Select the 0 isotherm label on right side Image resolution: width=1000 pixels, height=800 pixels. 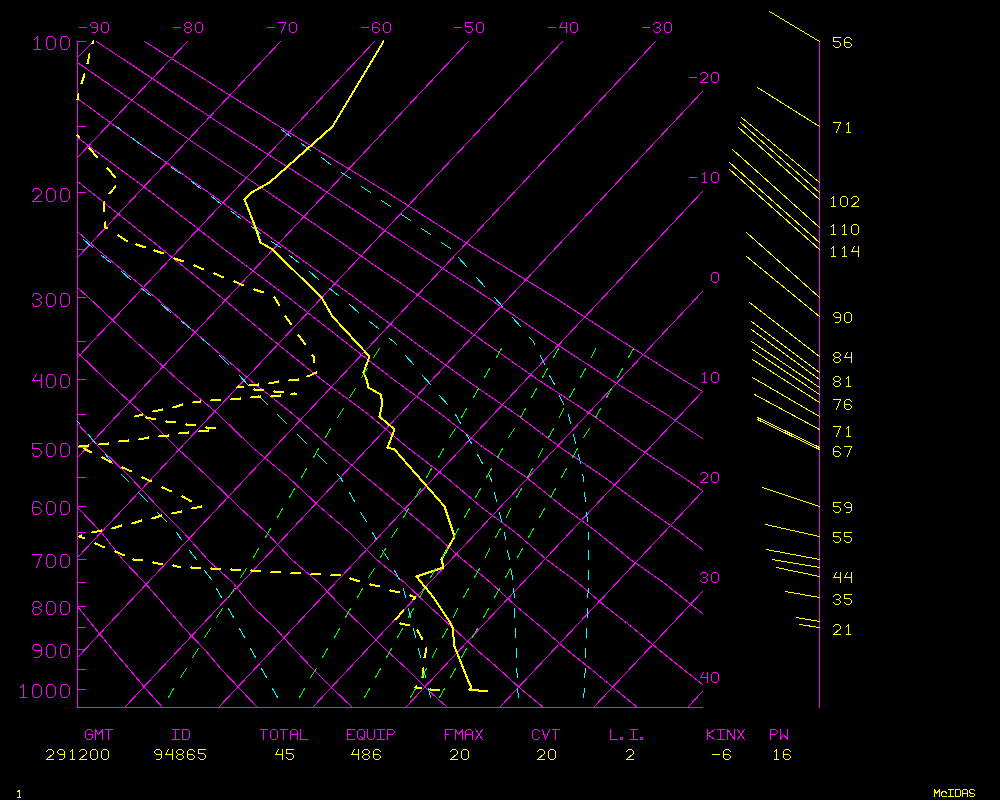[714, 278]
